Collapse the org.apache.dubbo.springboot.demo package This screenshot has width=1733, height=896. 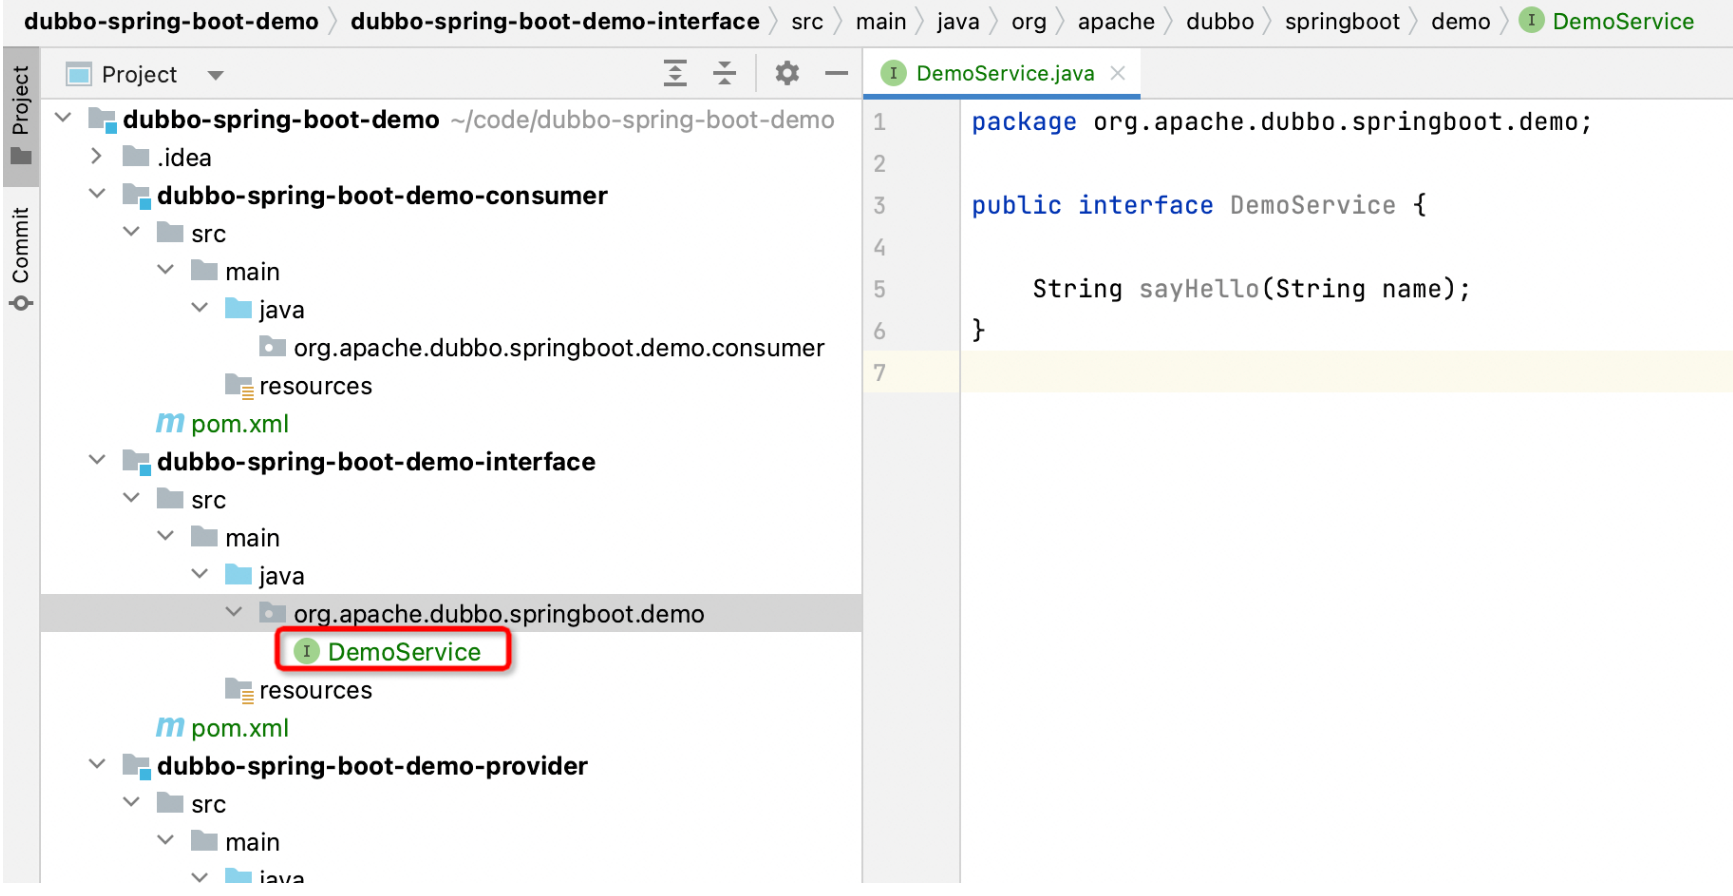coord(234,612)
